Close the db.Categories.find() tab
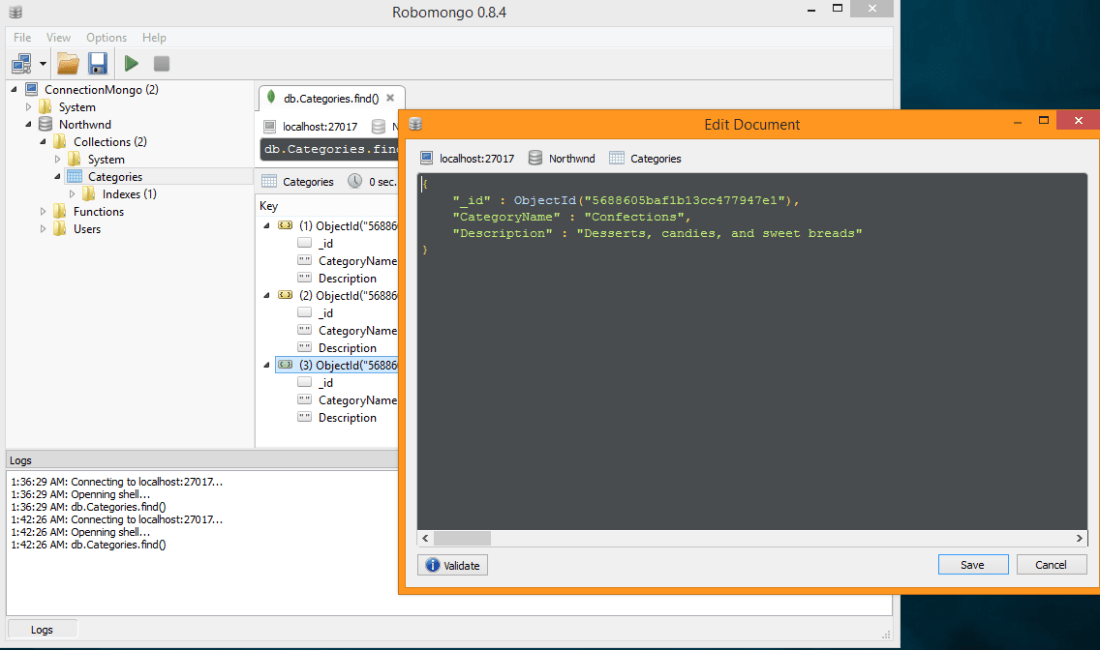 [x=390, y=98]
